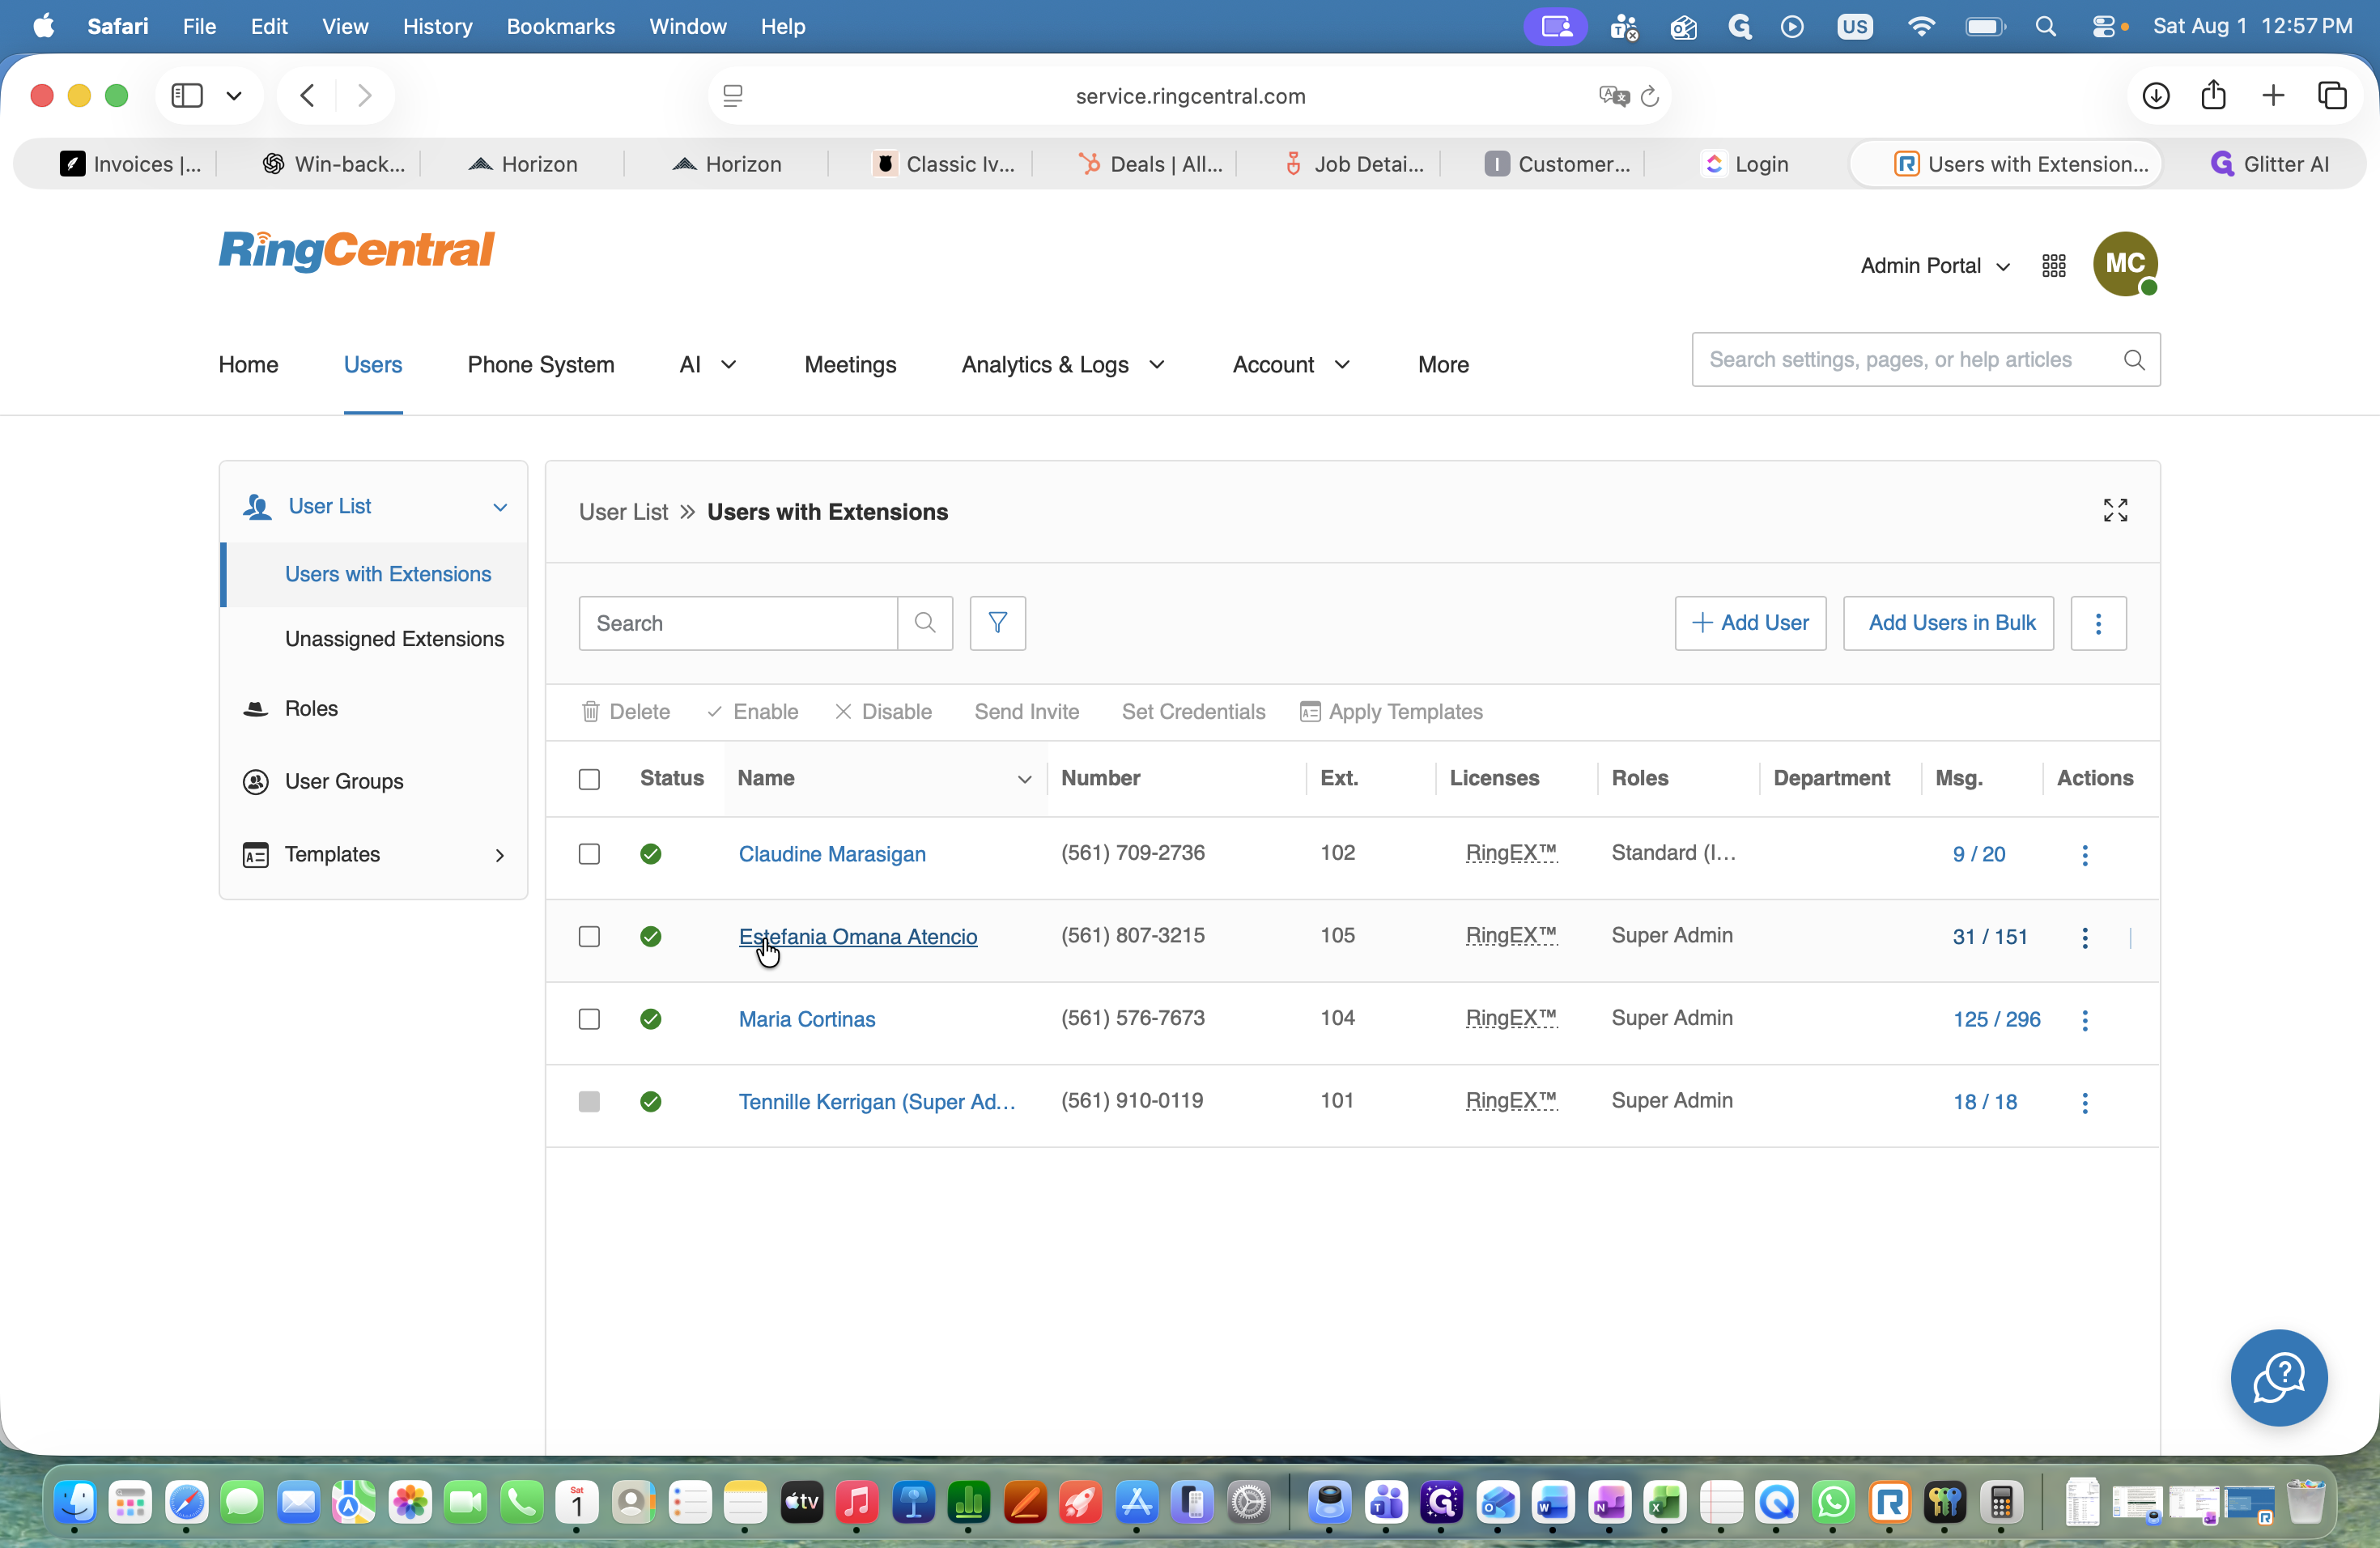Click the Safari address bar
Viewport: 2380px width, 1548px height.
(x=1190, y=96)
